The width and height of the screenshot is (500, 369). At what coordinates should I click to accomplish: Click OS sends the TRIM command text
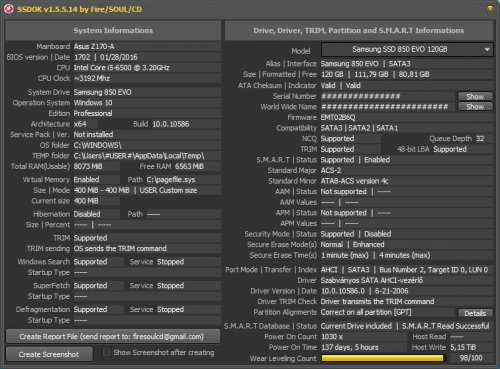(x=120, y=248)
